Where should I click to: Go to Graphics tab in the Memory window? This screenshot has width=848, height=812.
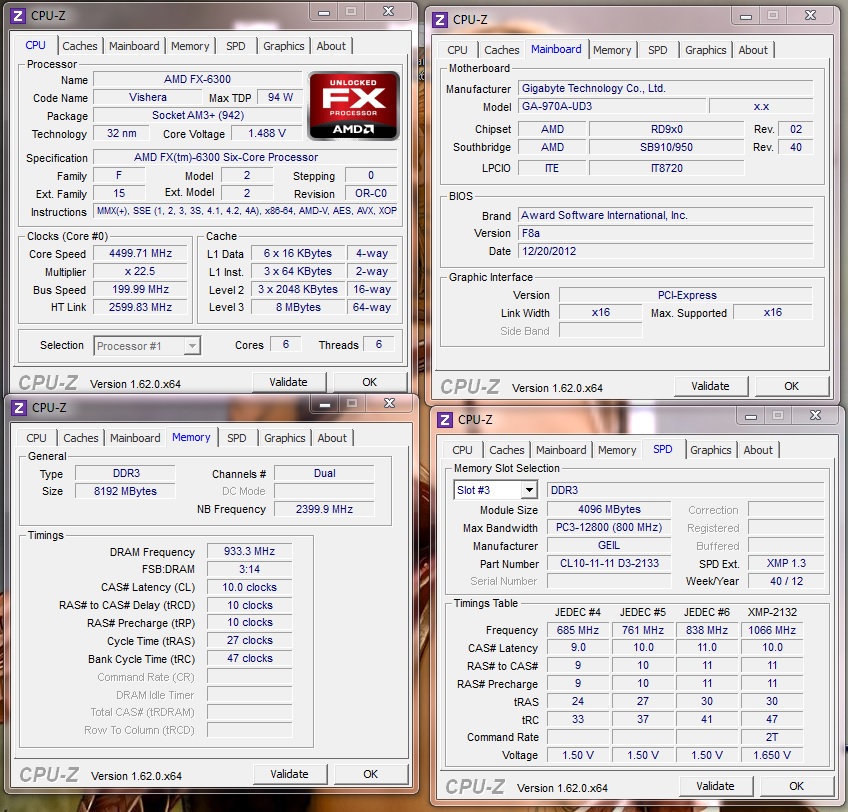click(284, 438)
